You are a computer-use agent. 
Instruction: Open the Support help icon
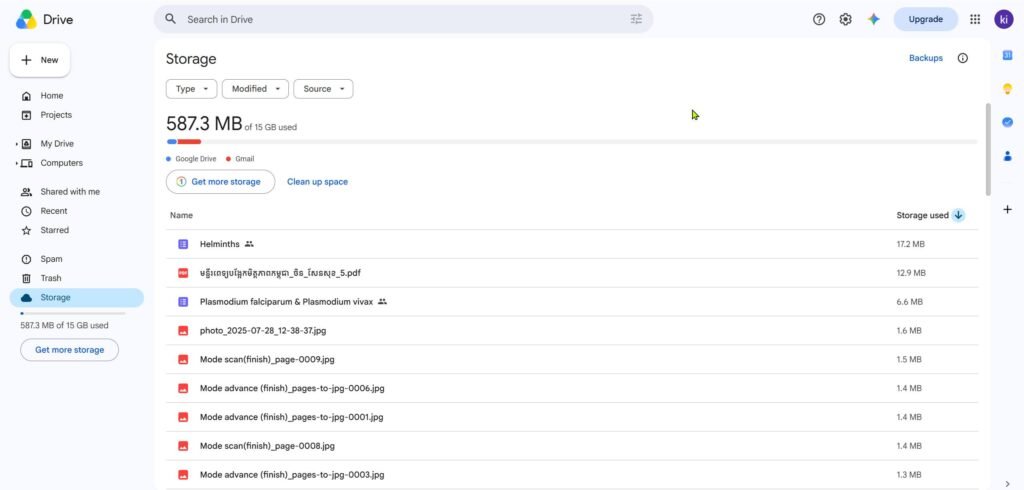point(819,19)
